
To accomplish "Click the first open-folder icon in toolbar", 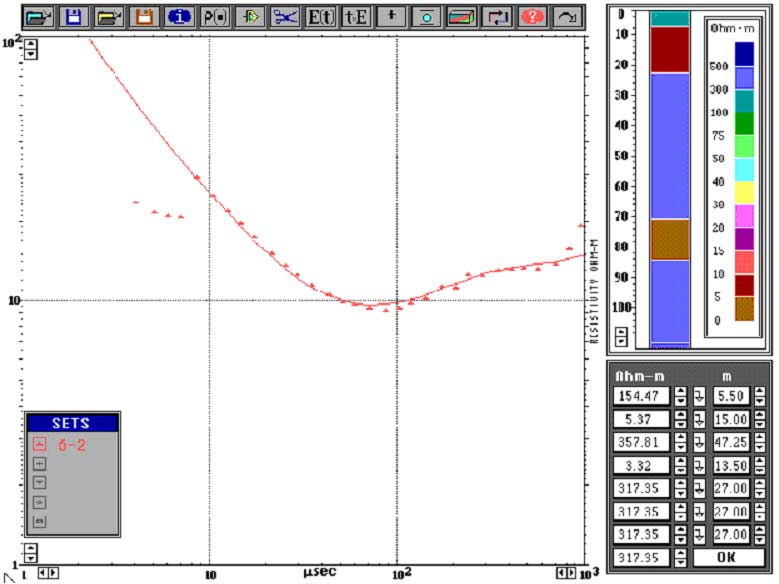I will coord(38,16).
